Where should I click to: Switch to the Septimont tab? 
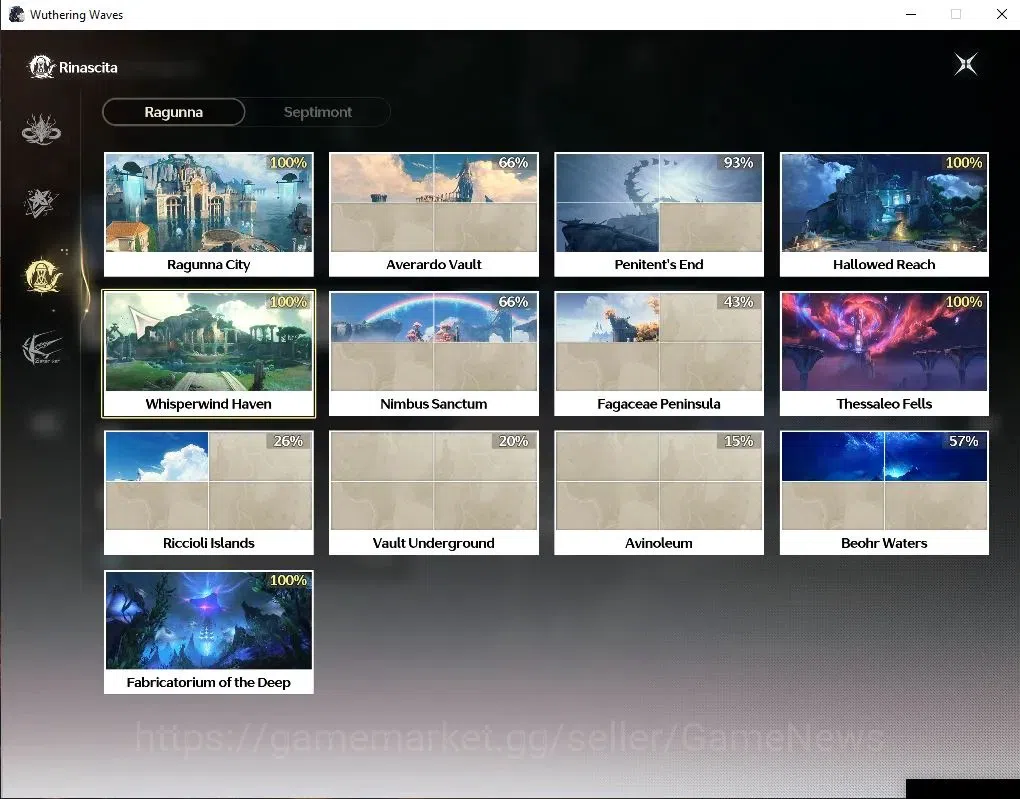[x=317, y=112]
